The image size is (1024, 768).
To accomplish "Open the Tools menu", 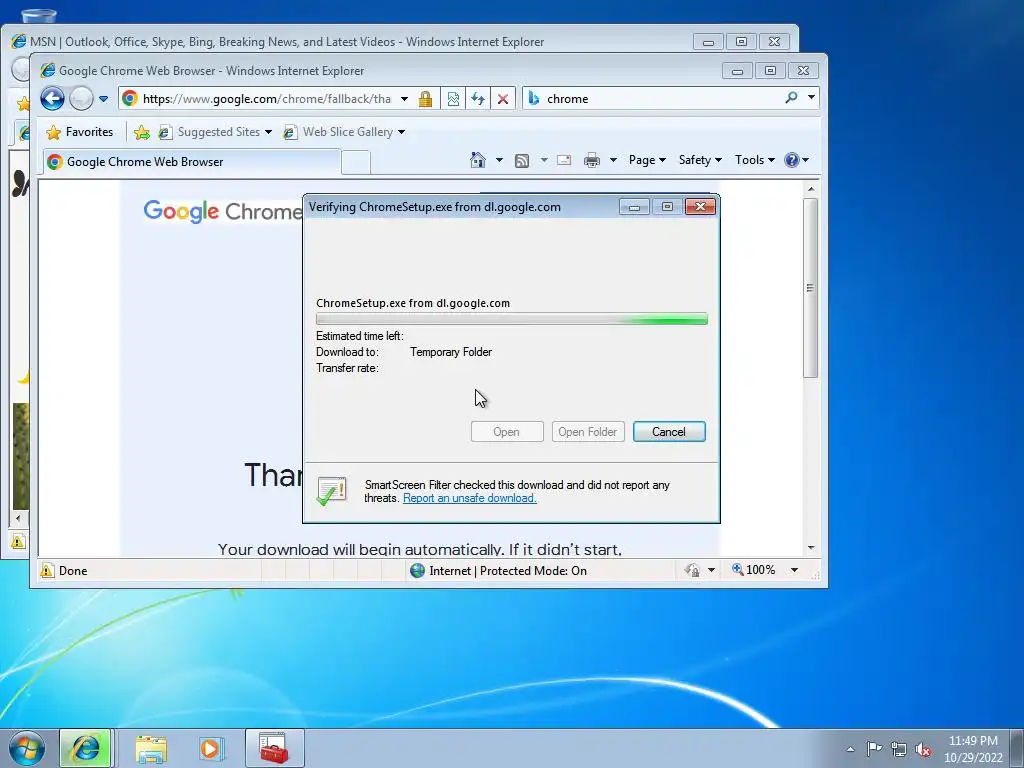I will pos(754,160).
